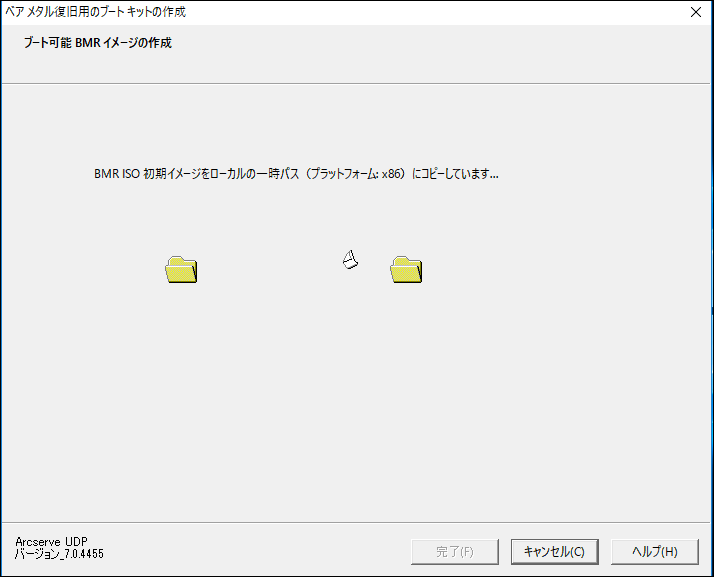
Task: Click the empty title bar area left of close
Action: coord(433,12)
